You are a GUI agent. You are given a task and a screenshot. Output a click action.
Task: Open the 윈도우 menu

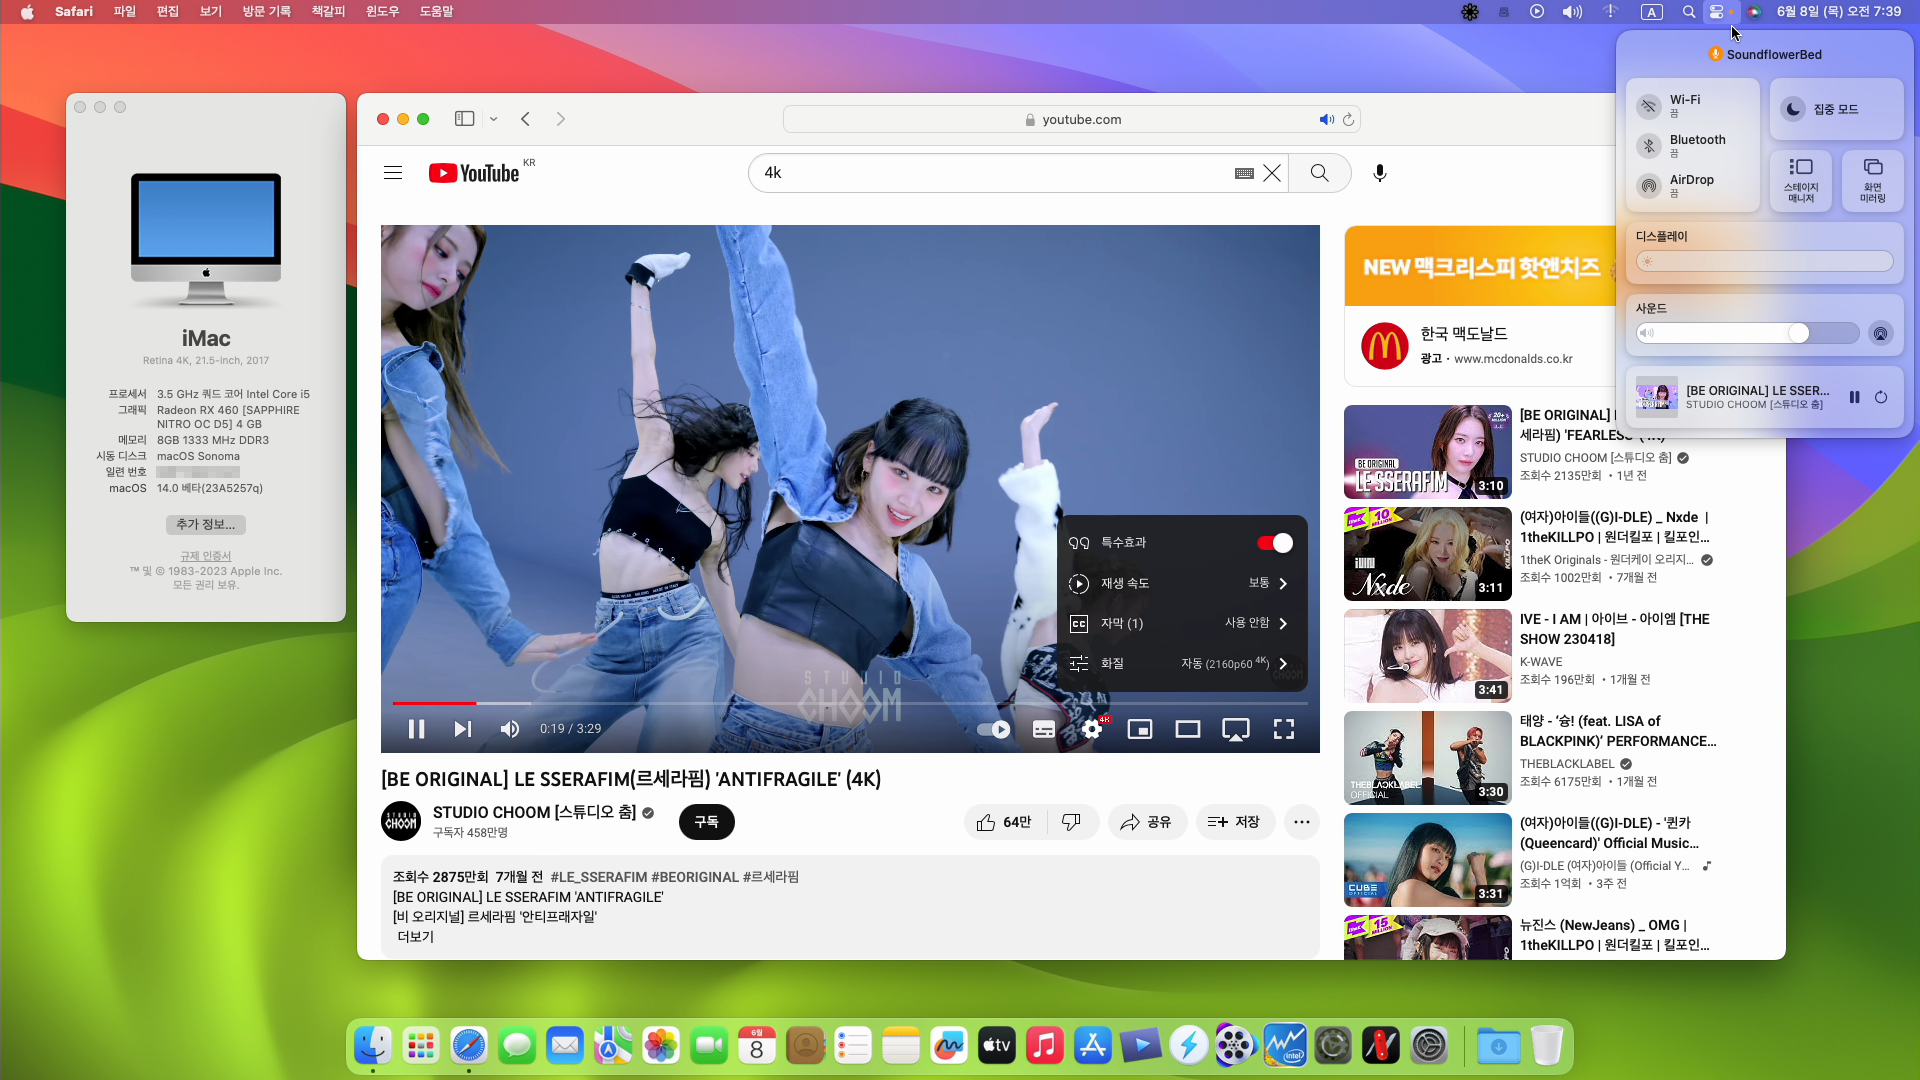tap(382, 12)
